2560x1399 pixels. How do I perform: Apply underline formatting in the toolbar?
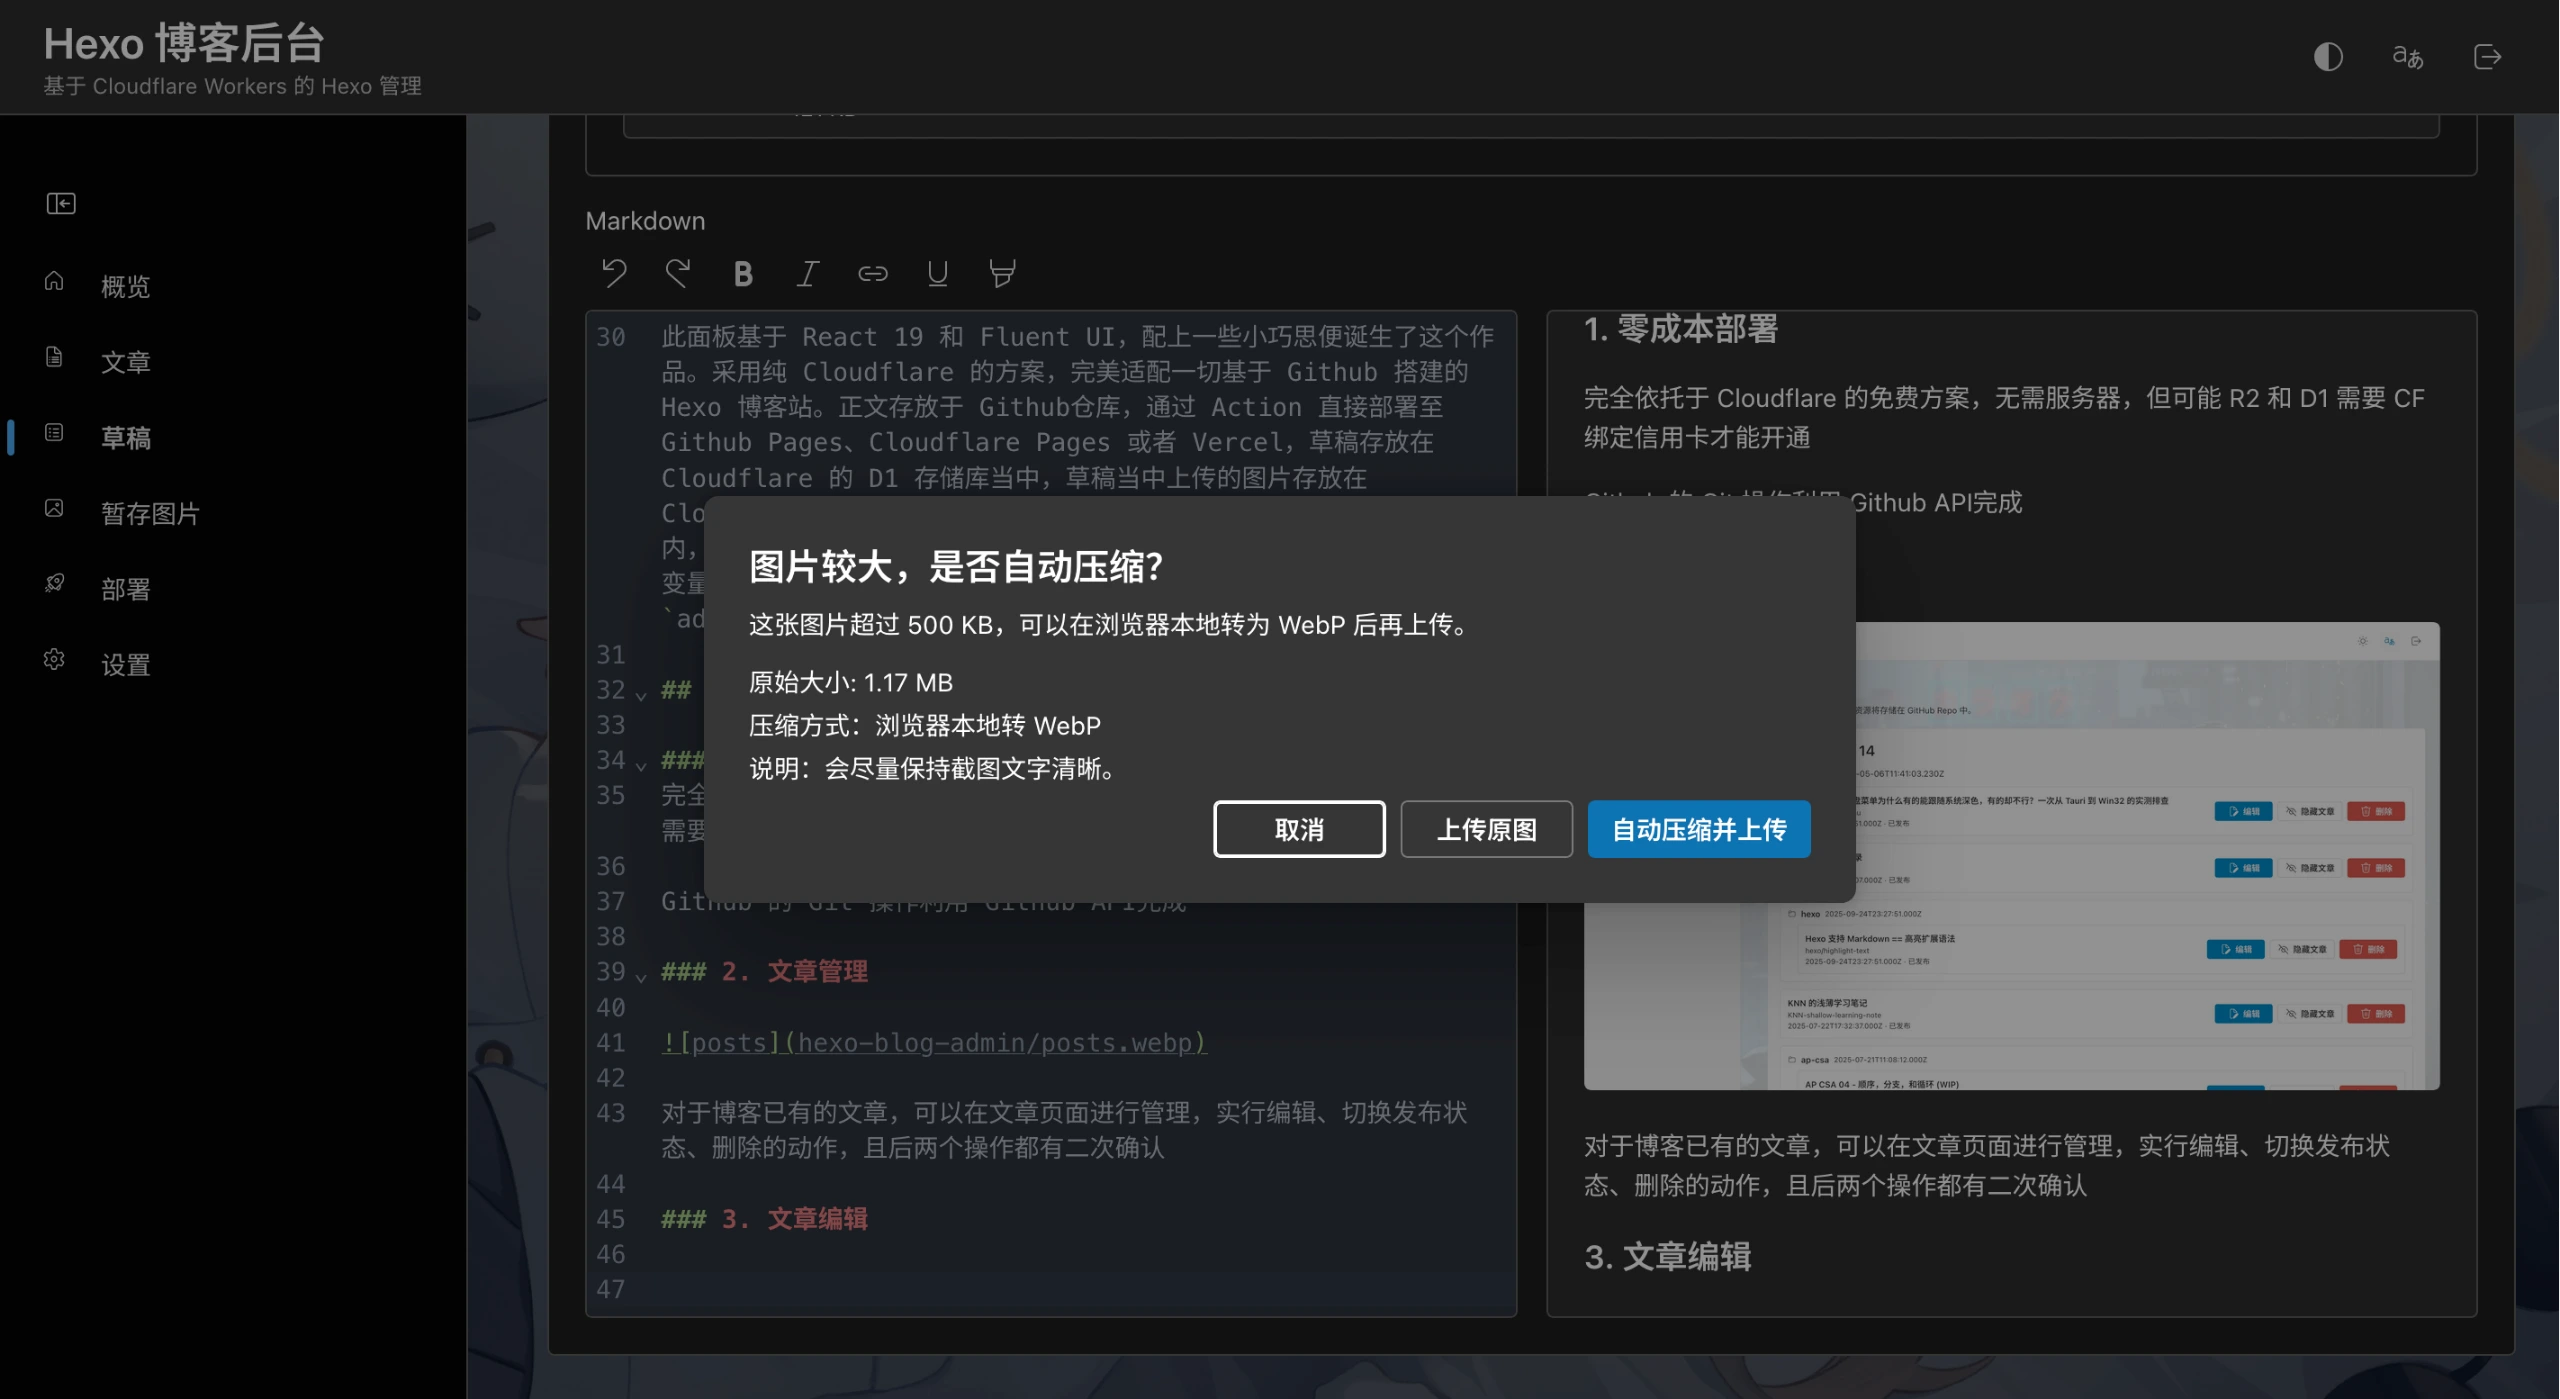point(937,273)
